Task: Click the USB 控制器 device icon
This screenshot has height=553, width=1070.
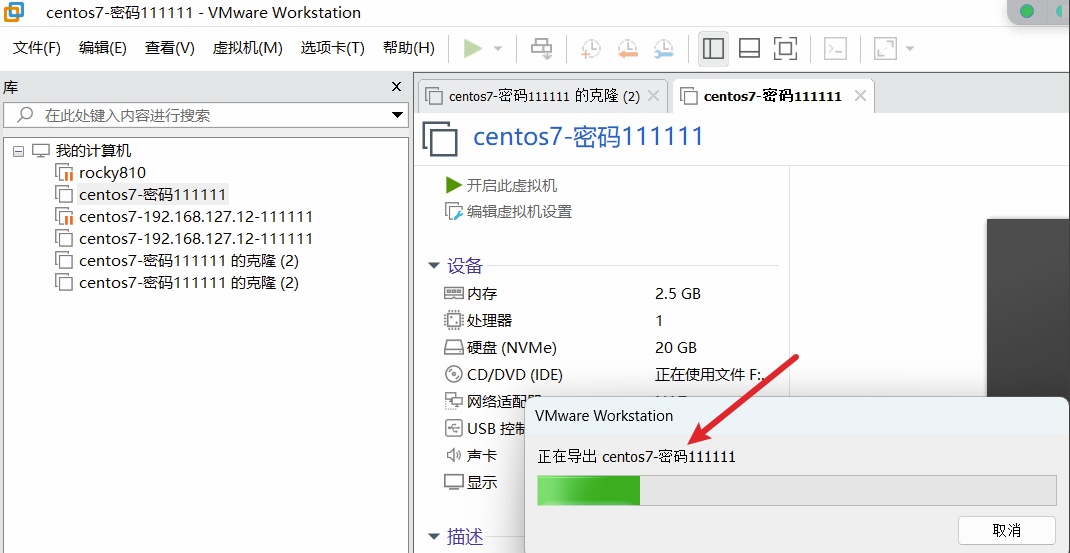Action: [453, 428]
